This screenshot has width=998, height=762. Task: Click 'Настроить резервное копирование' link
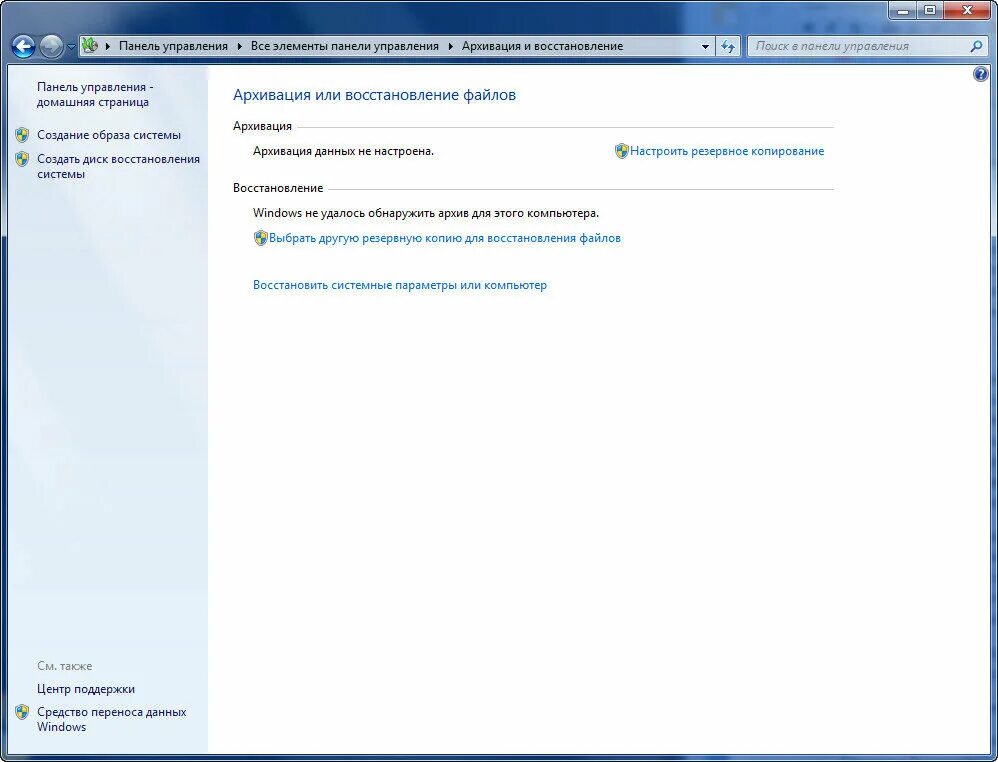pyautogui.click(x=727, y=151)
